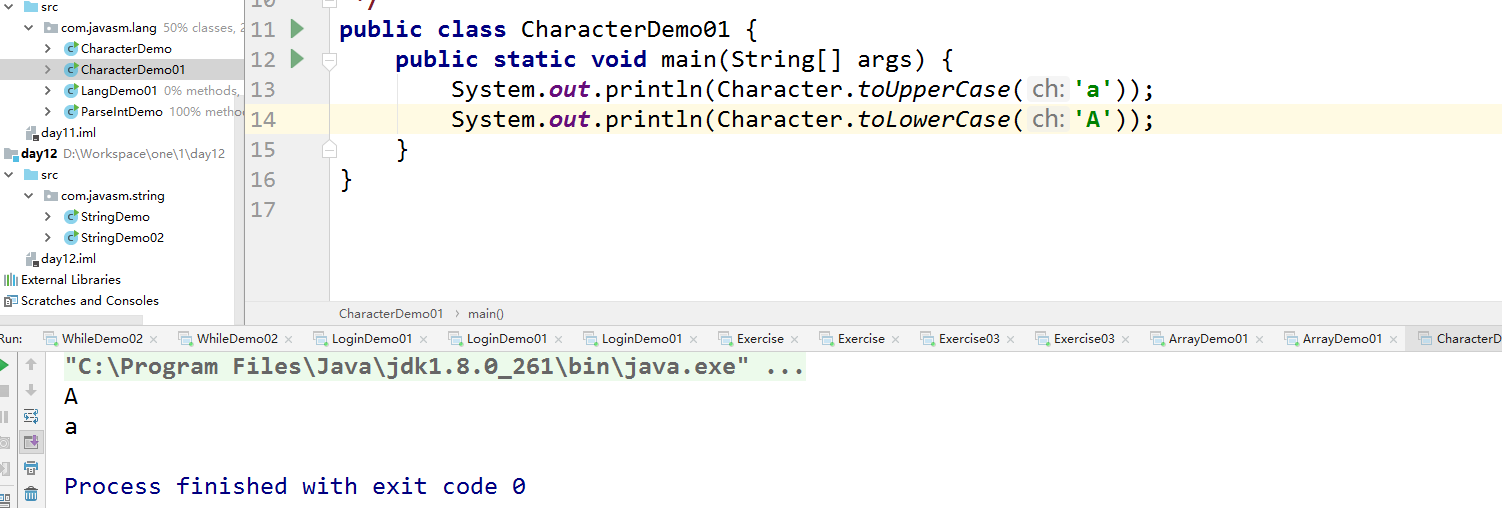
Task: Click the Up the Stack Trace arrow
Action: coord(31,365)
